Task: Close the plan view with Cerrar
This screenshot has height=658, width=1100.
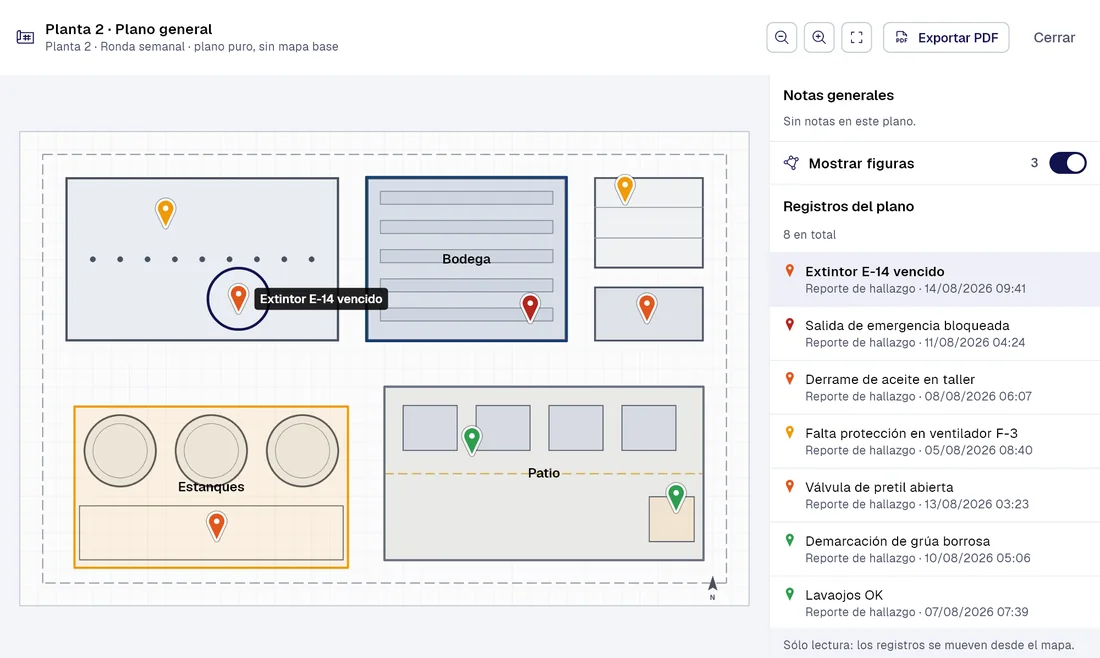Action: coord(1054,37)
